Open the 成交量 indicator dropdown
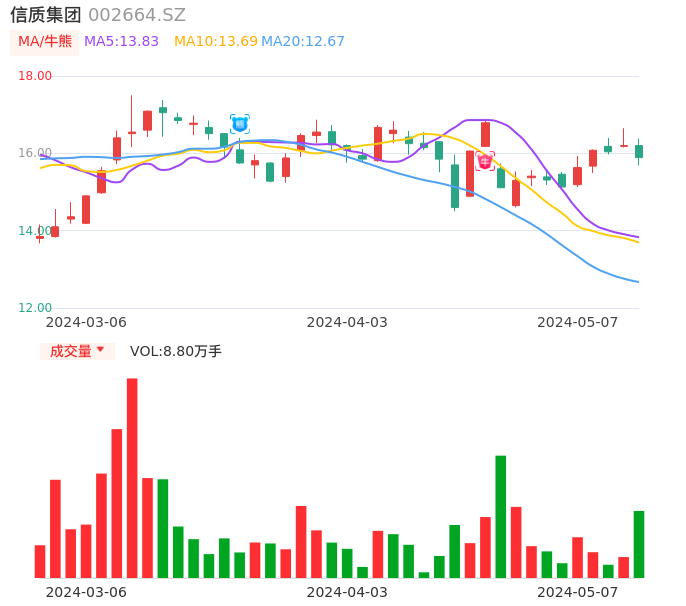Image resolution: width=686 pixels, height=606 pixels. pos(77,351)
